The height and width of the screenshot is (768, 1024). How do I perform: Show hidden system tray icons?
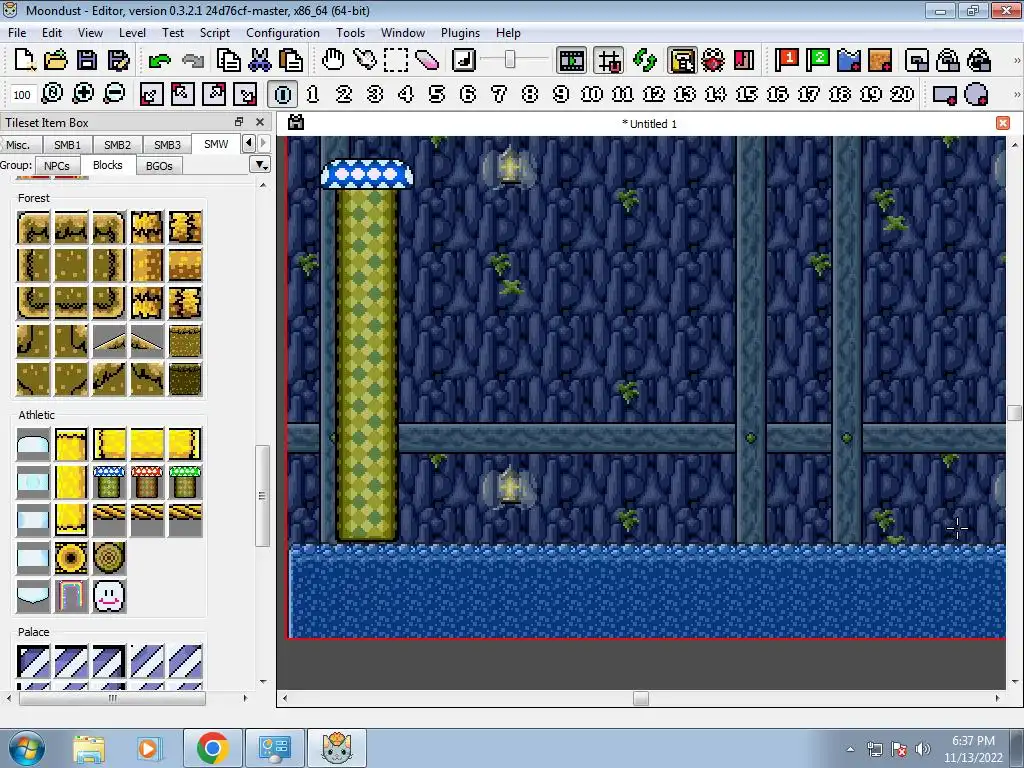pyautogui.click(x=850, y=749)
